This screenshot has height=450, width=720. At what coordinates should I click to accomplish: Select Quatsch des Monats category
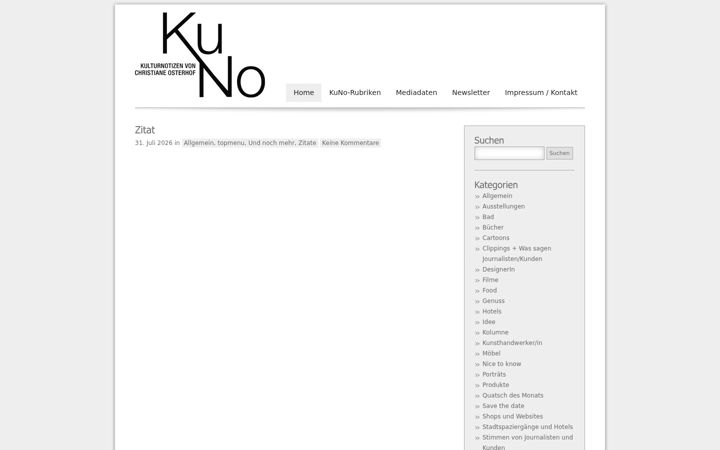513,395
